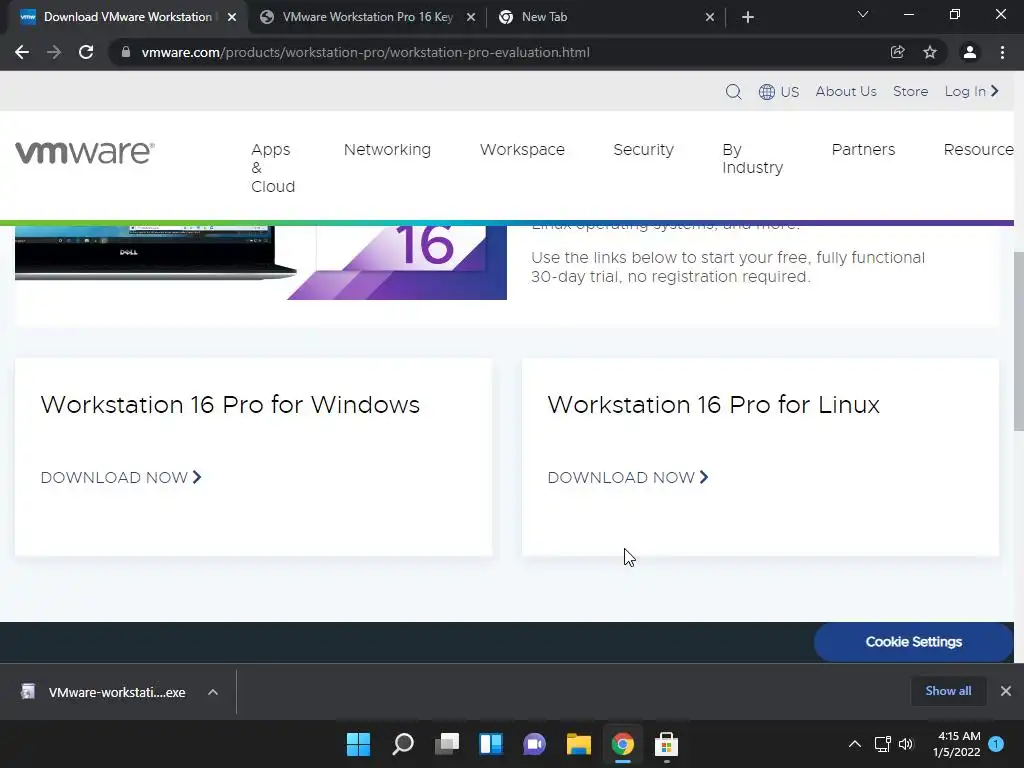Image resolution: width=1024 pixels, height=768 pixels.
Task: Open Task View on taskbar
Action: [x=447, y=744]
